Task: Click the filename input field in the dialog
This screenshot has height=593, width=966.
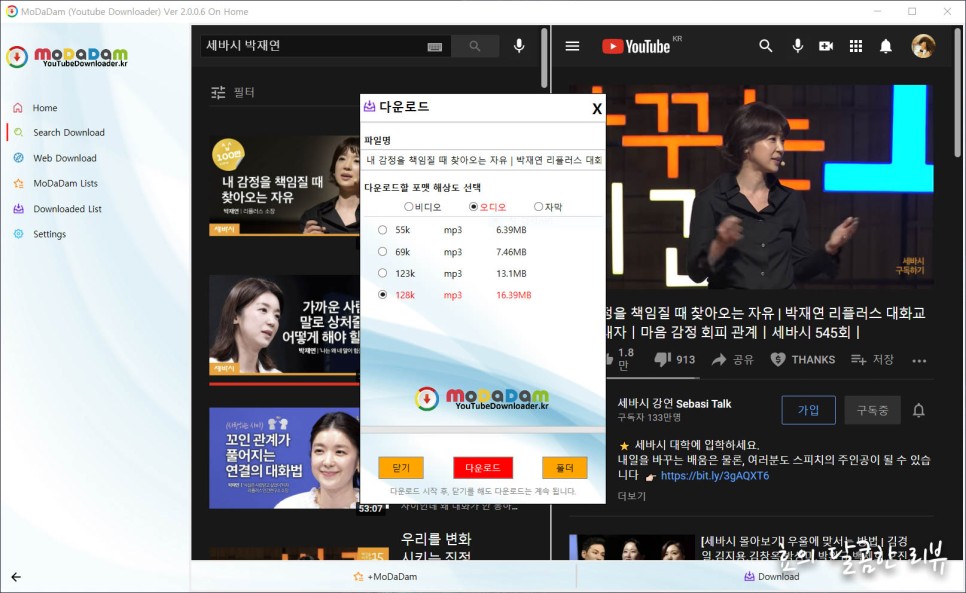Action: pos(483,161)
